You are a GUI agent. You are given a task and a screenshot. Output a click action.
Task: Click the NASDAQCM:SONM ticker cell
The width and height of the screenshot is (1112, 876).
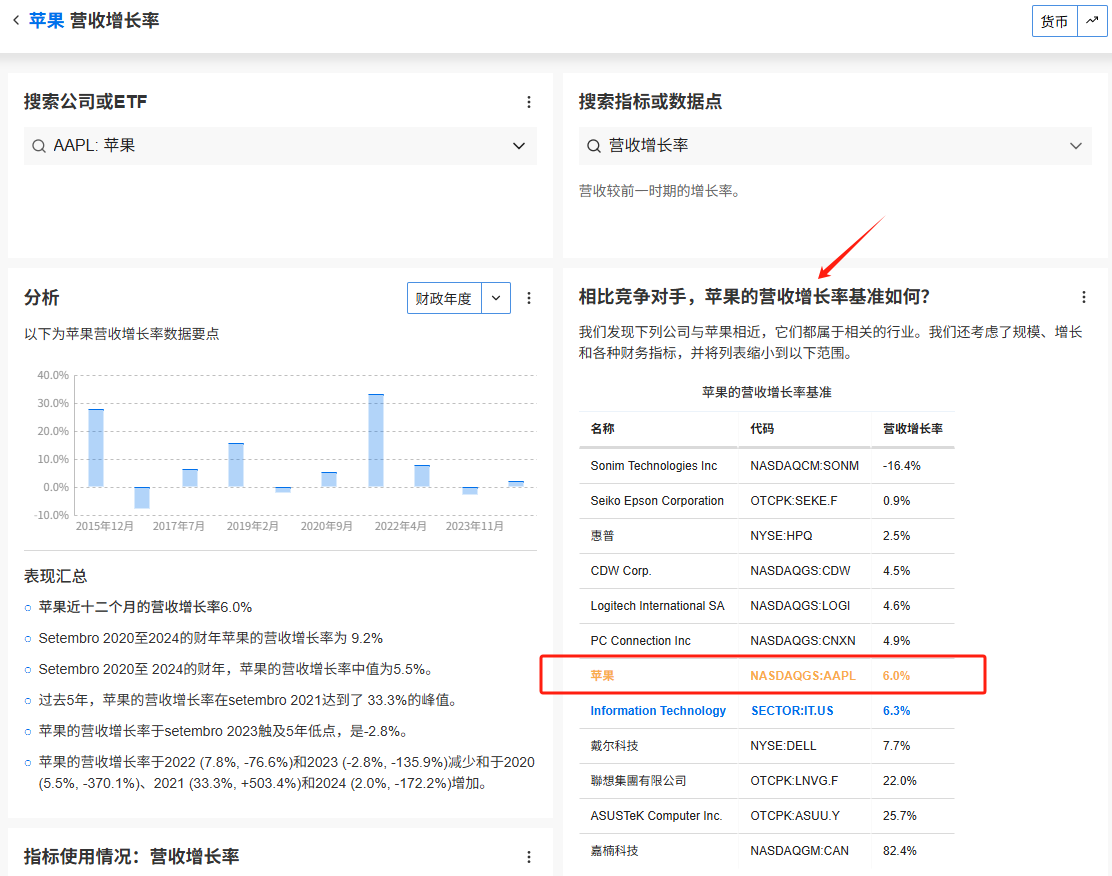point(804,466)
